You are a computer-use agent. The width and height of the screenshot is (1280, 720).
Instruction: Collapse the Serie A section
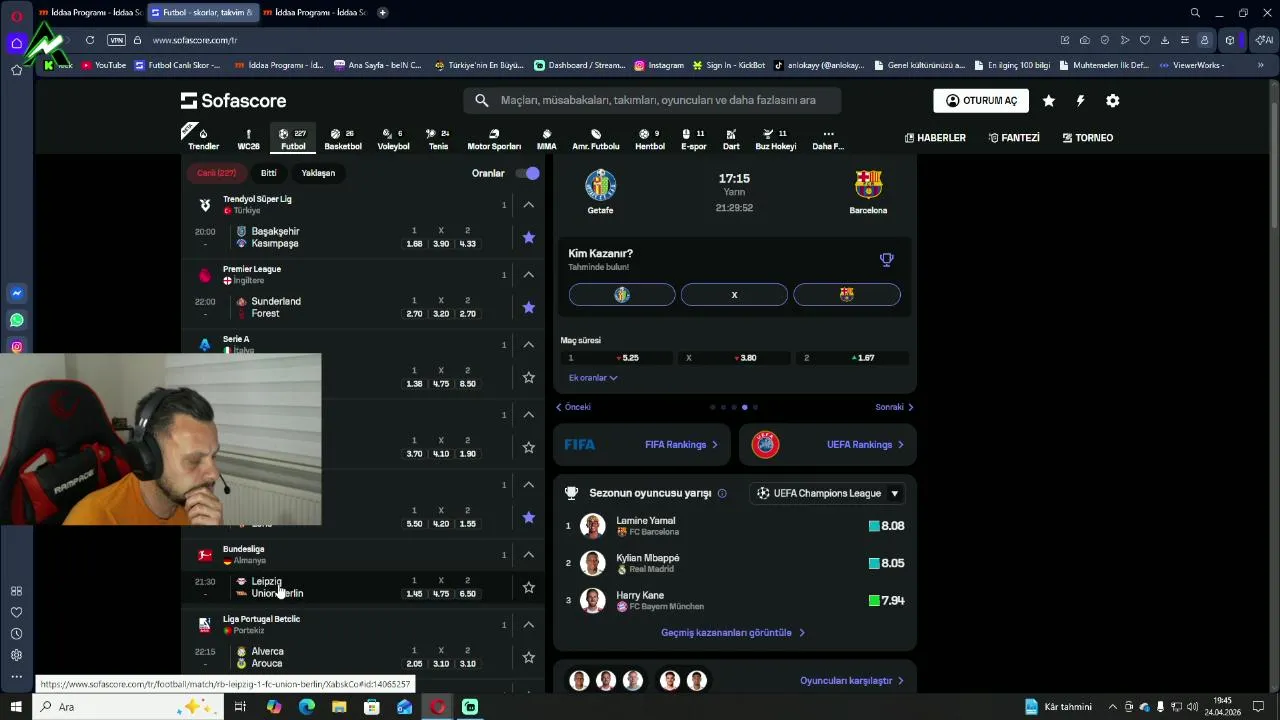pyautogui.click(x=529, y=345)
